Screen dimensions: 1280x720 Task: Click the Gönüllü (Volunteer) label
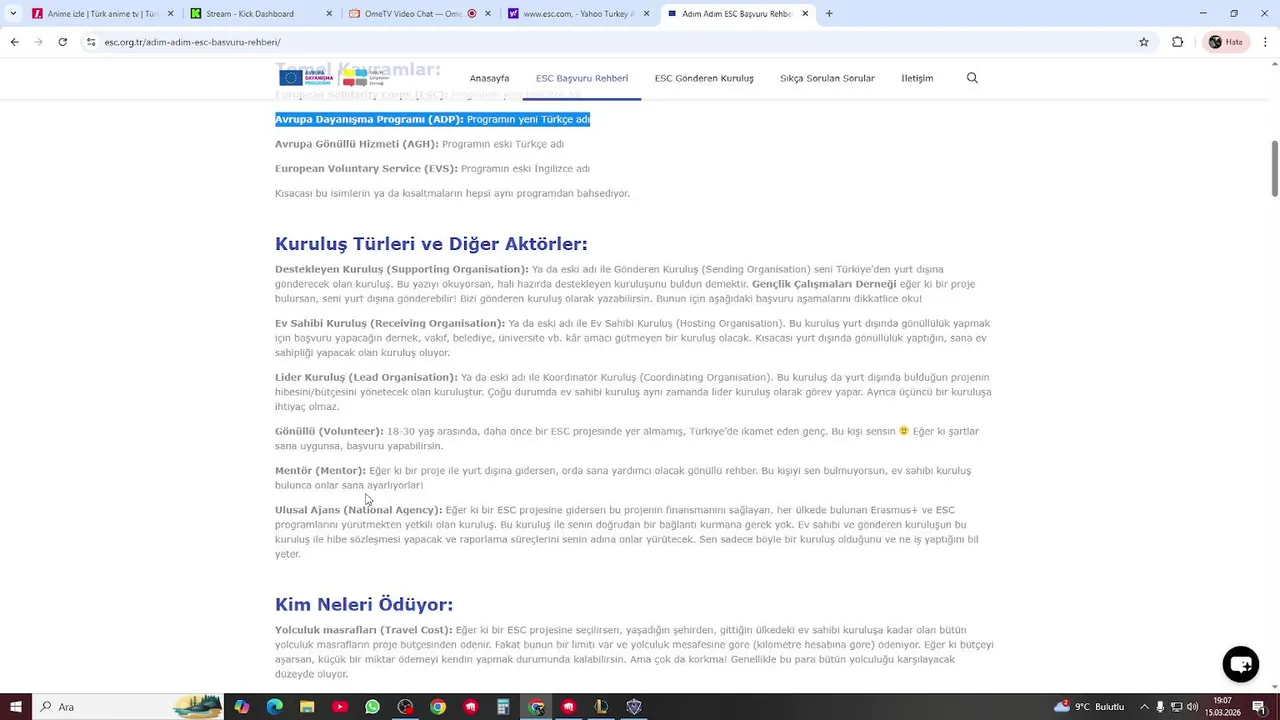pyautogui.click(x=329, y=431)
